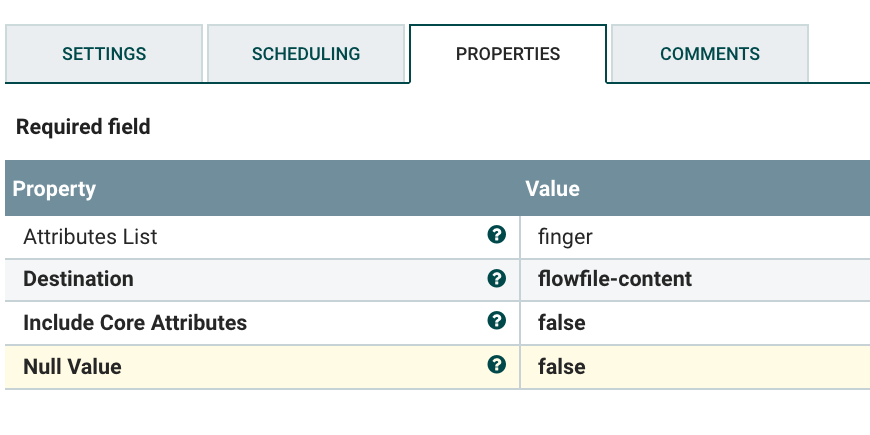870x435 pixels.
Task: Click help icon for Include Core Attributes
Action: 495,322
